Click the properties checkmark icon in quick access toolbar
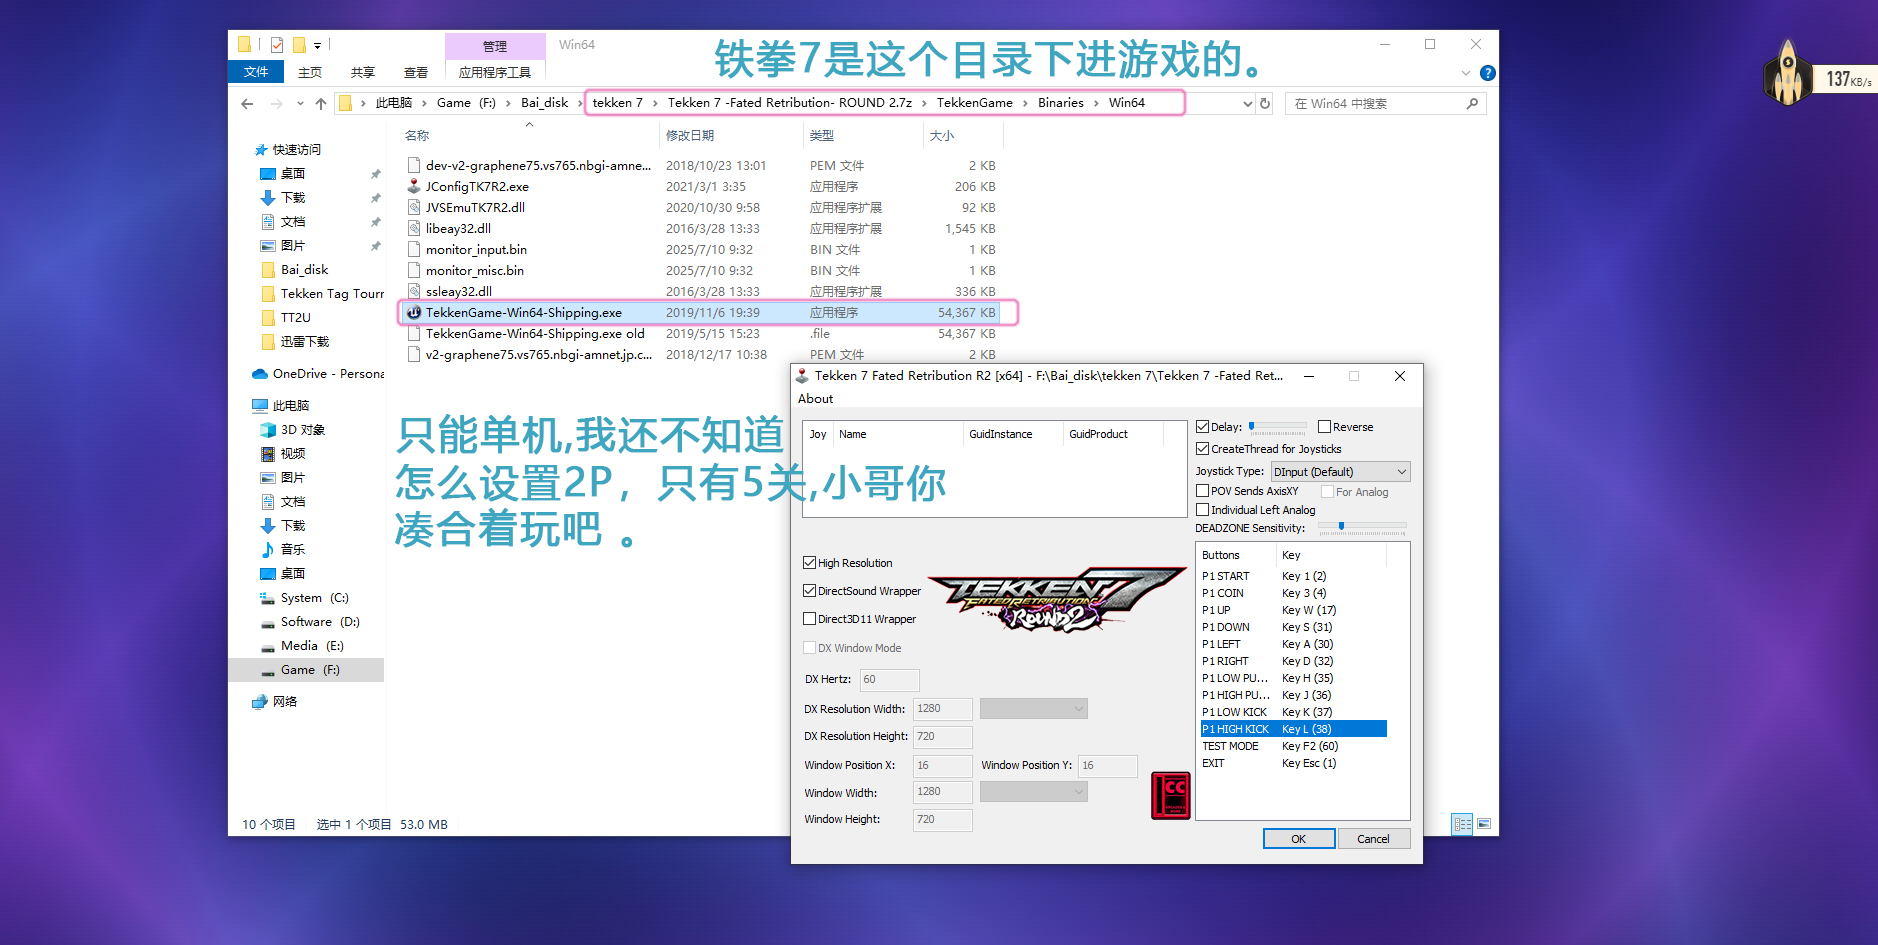This screenshot has width=1878, height=945. pyautogui.click(x=277, y=45)
